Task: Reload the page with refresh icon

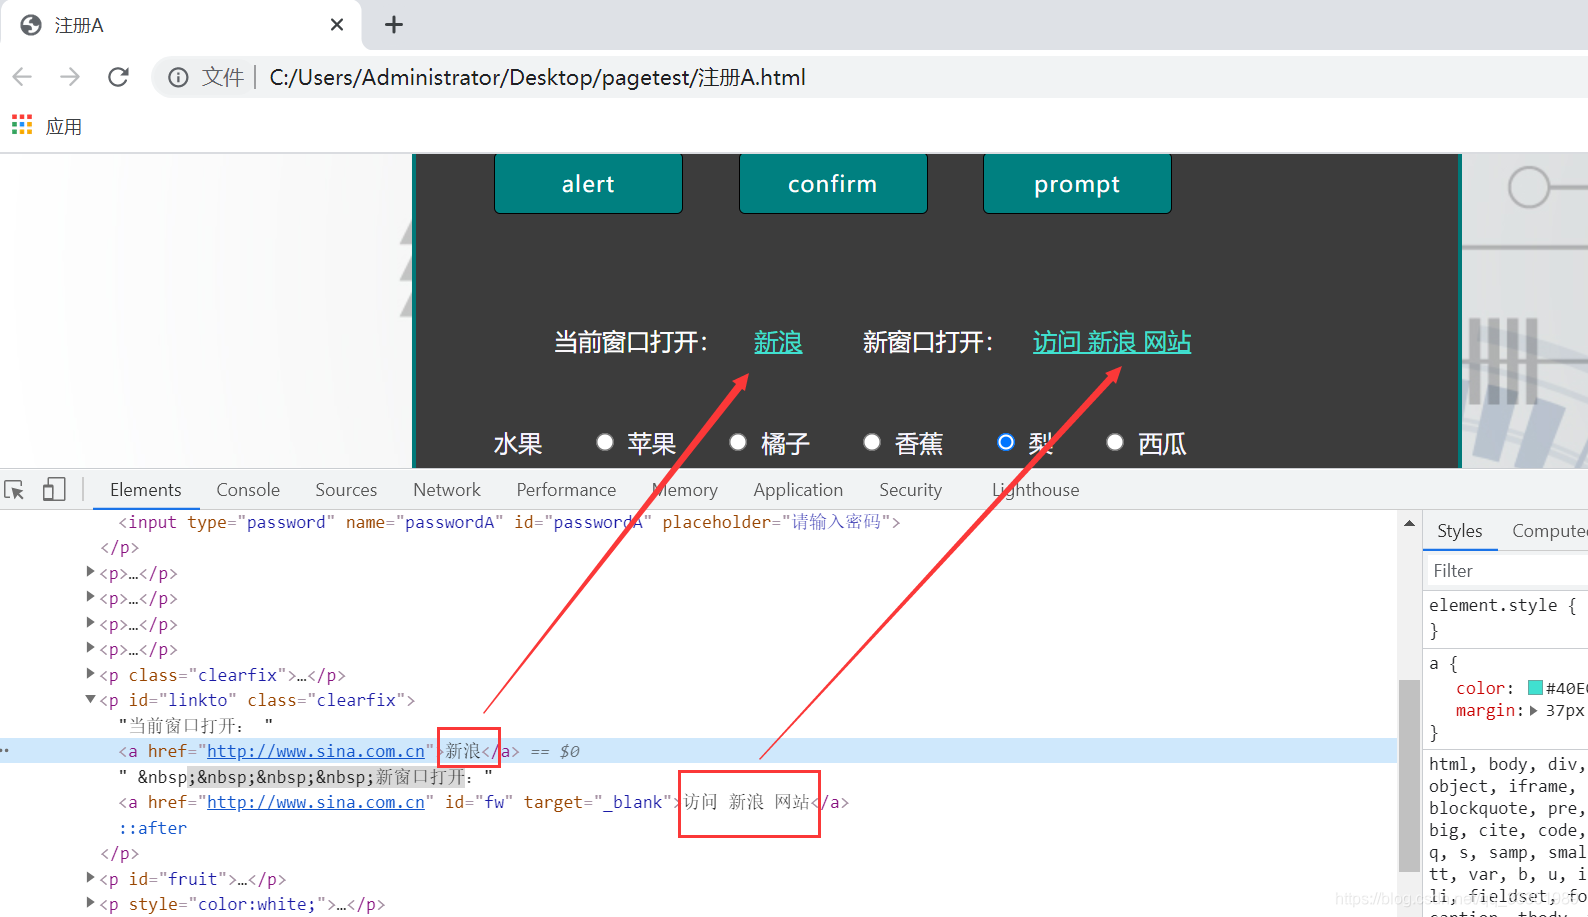Action: (x=118, y=77)
